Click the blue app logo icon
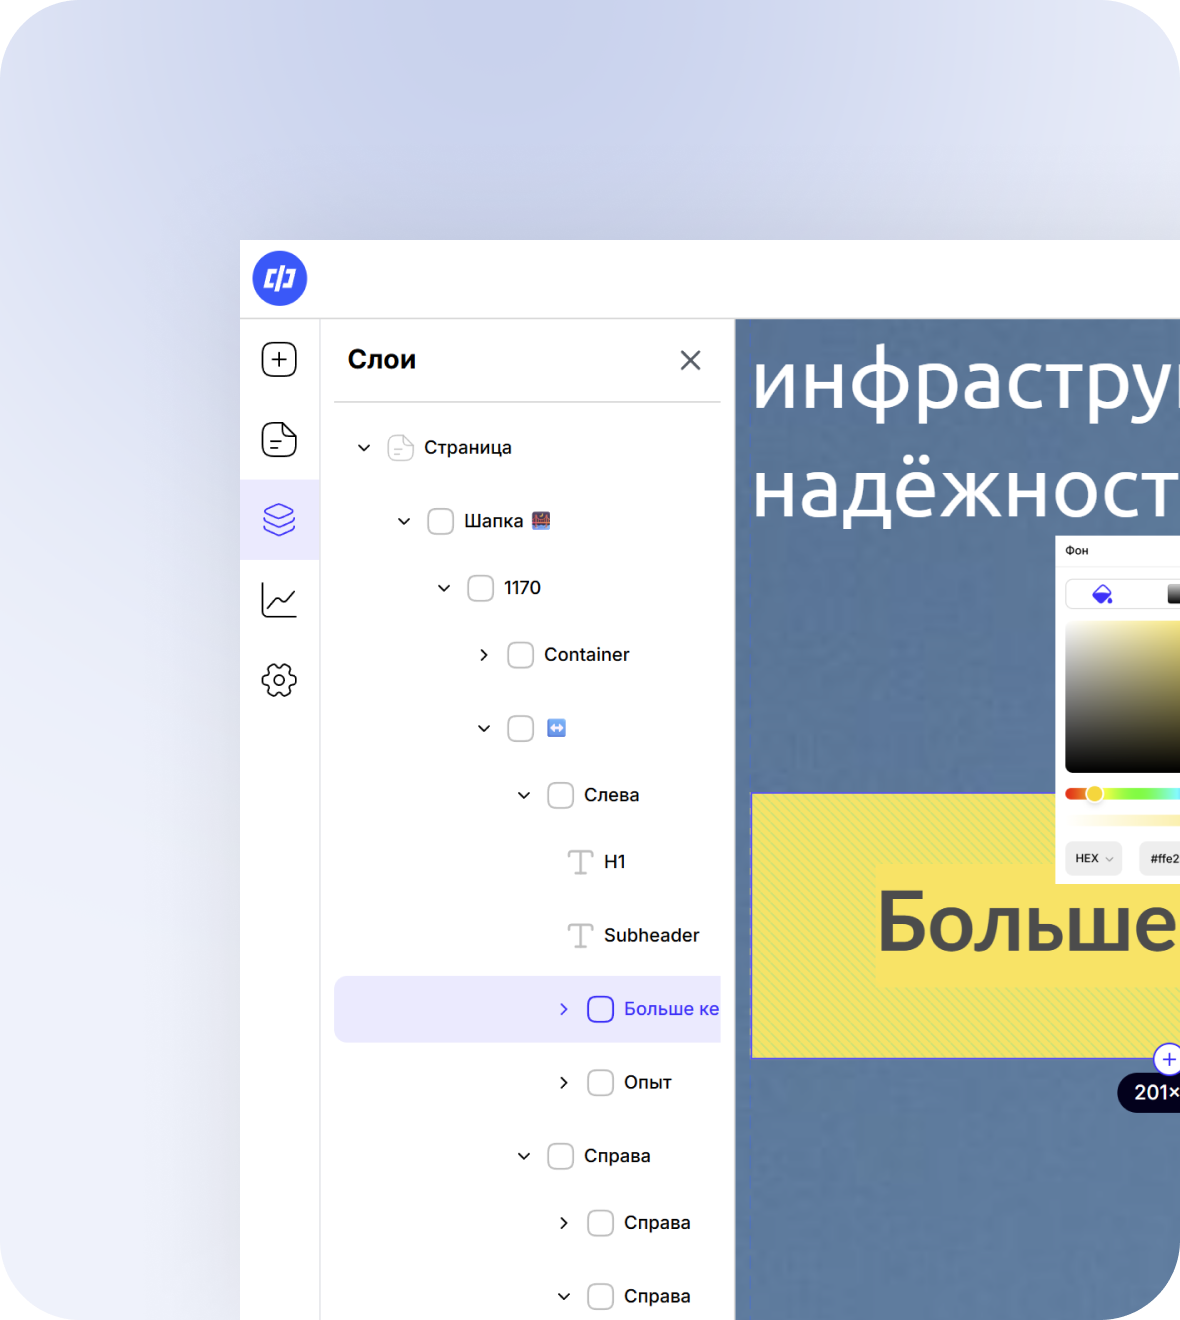Screen dimensions: 1180x1320 pyautogui.click(x=280, y=278)
